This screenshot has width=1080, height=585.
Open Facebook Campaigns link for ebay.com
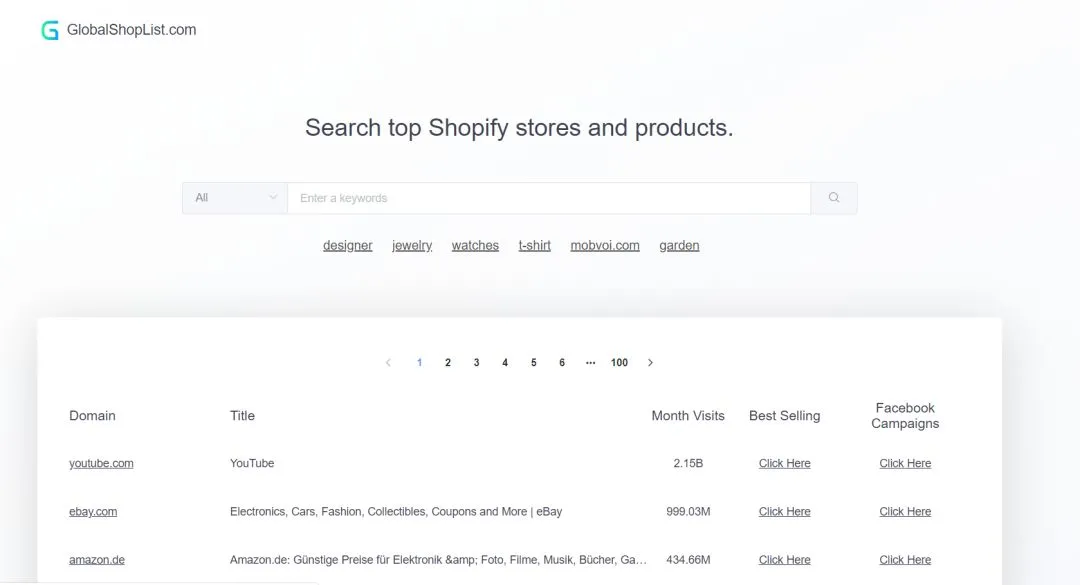click(905, 511)
